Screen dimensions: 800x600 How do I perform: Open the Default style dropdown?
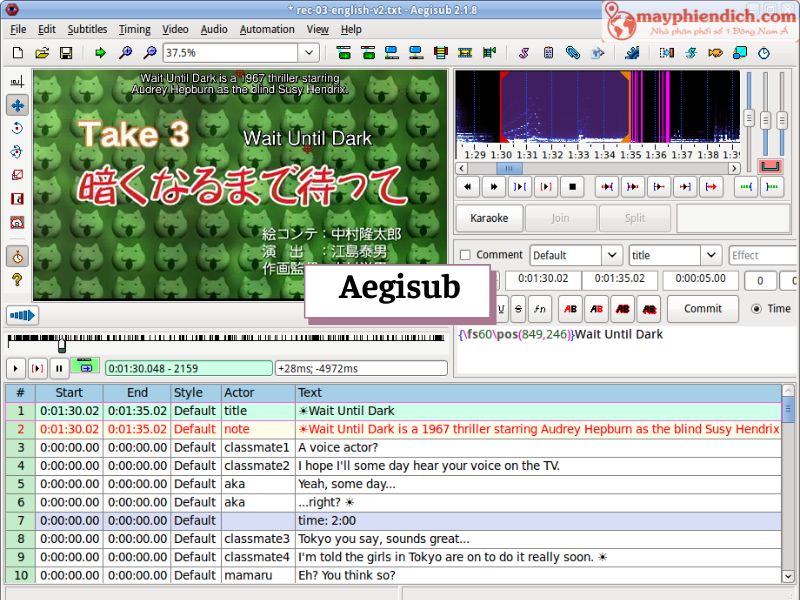[x=610, y=255]
